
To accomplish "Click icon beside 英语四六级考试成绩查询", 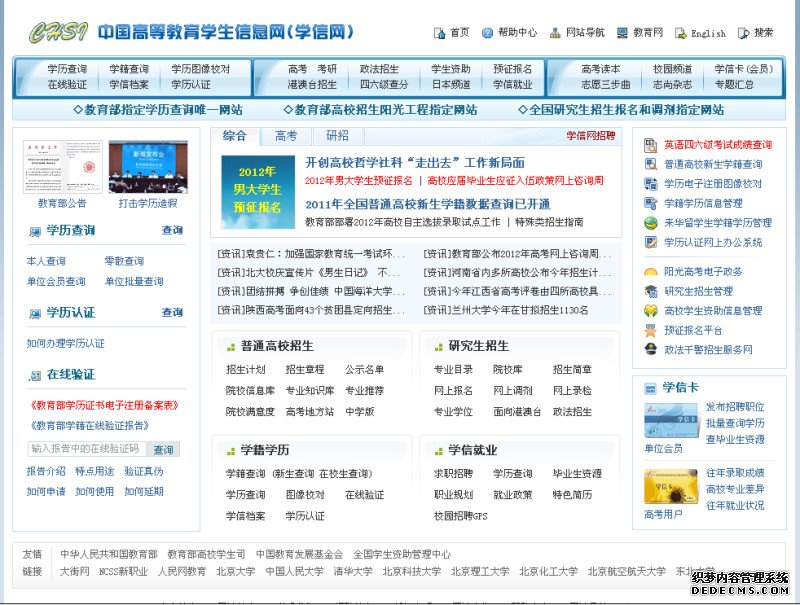I will click(x=651, y=145).
